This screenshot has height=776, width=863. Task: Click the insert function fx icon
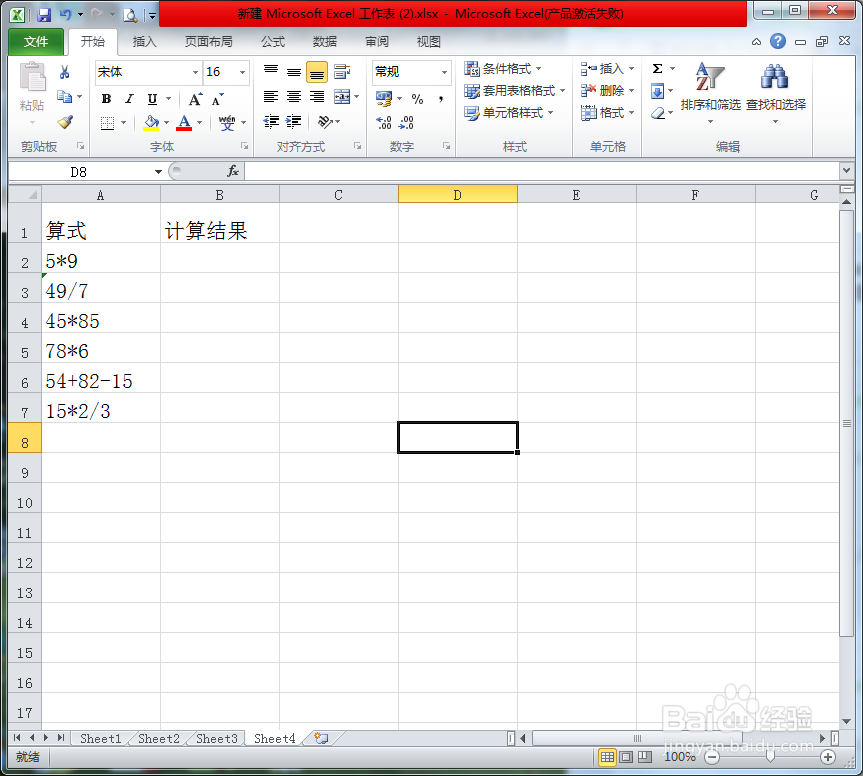pyautogui.click(x=233, y=172)
